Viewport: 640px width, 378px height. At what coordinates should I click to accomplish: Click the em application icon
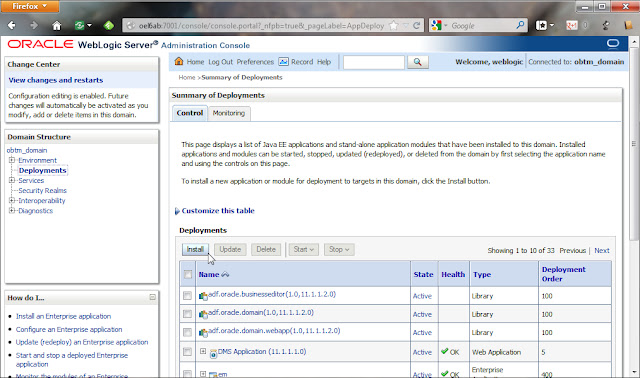[213, 374]
